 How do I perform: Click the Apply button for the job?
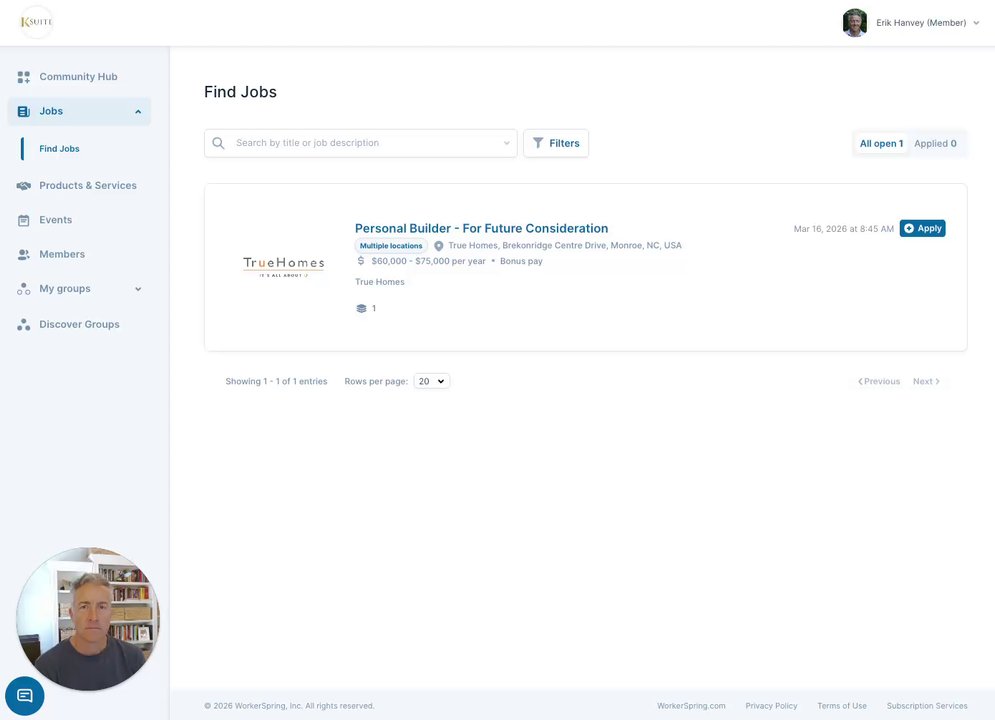922,228
